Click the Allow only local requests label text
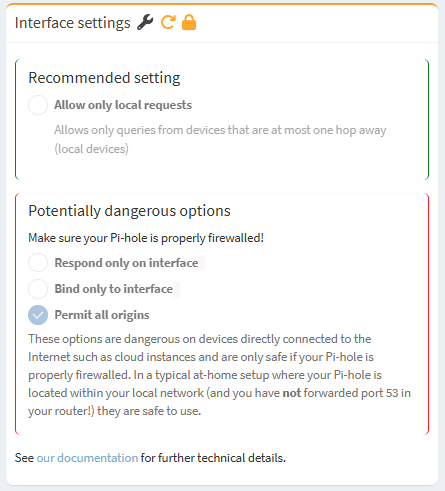Image resolution: width=445 pixels, height=491 pixels. pos(123,105)
